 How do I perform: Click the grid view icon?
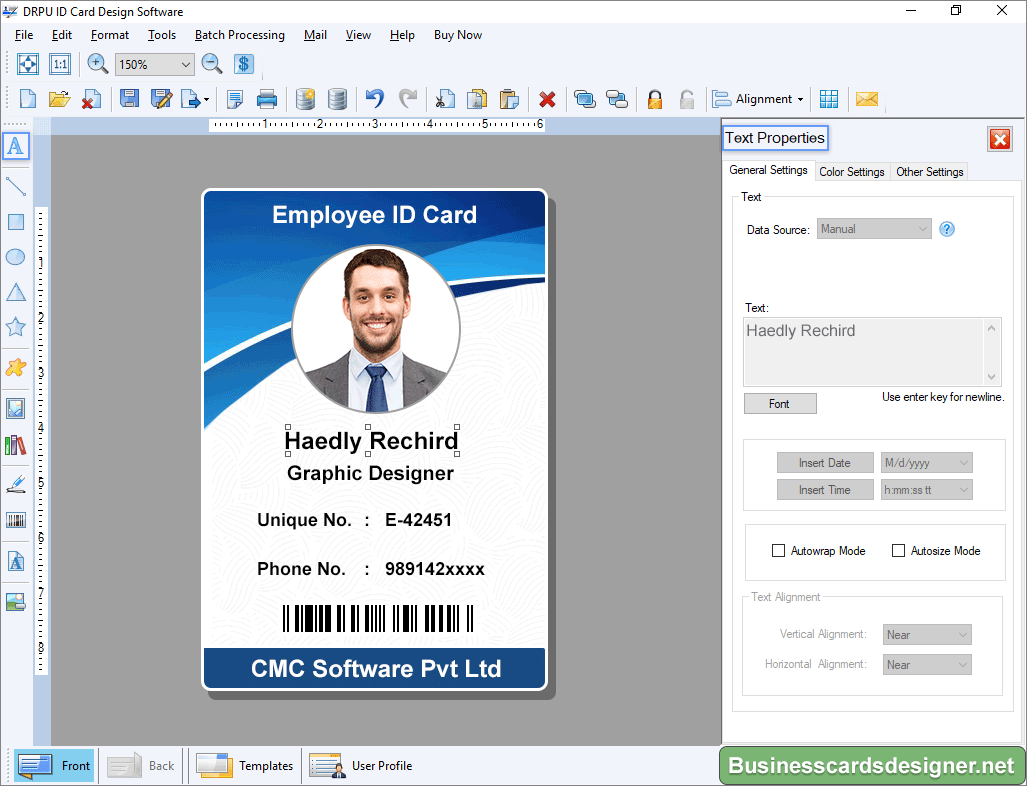(x=829, y=99)
